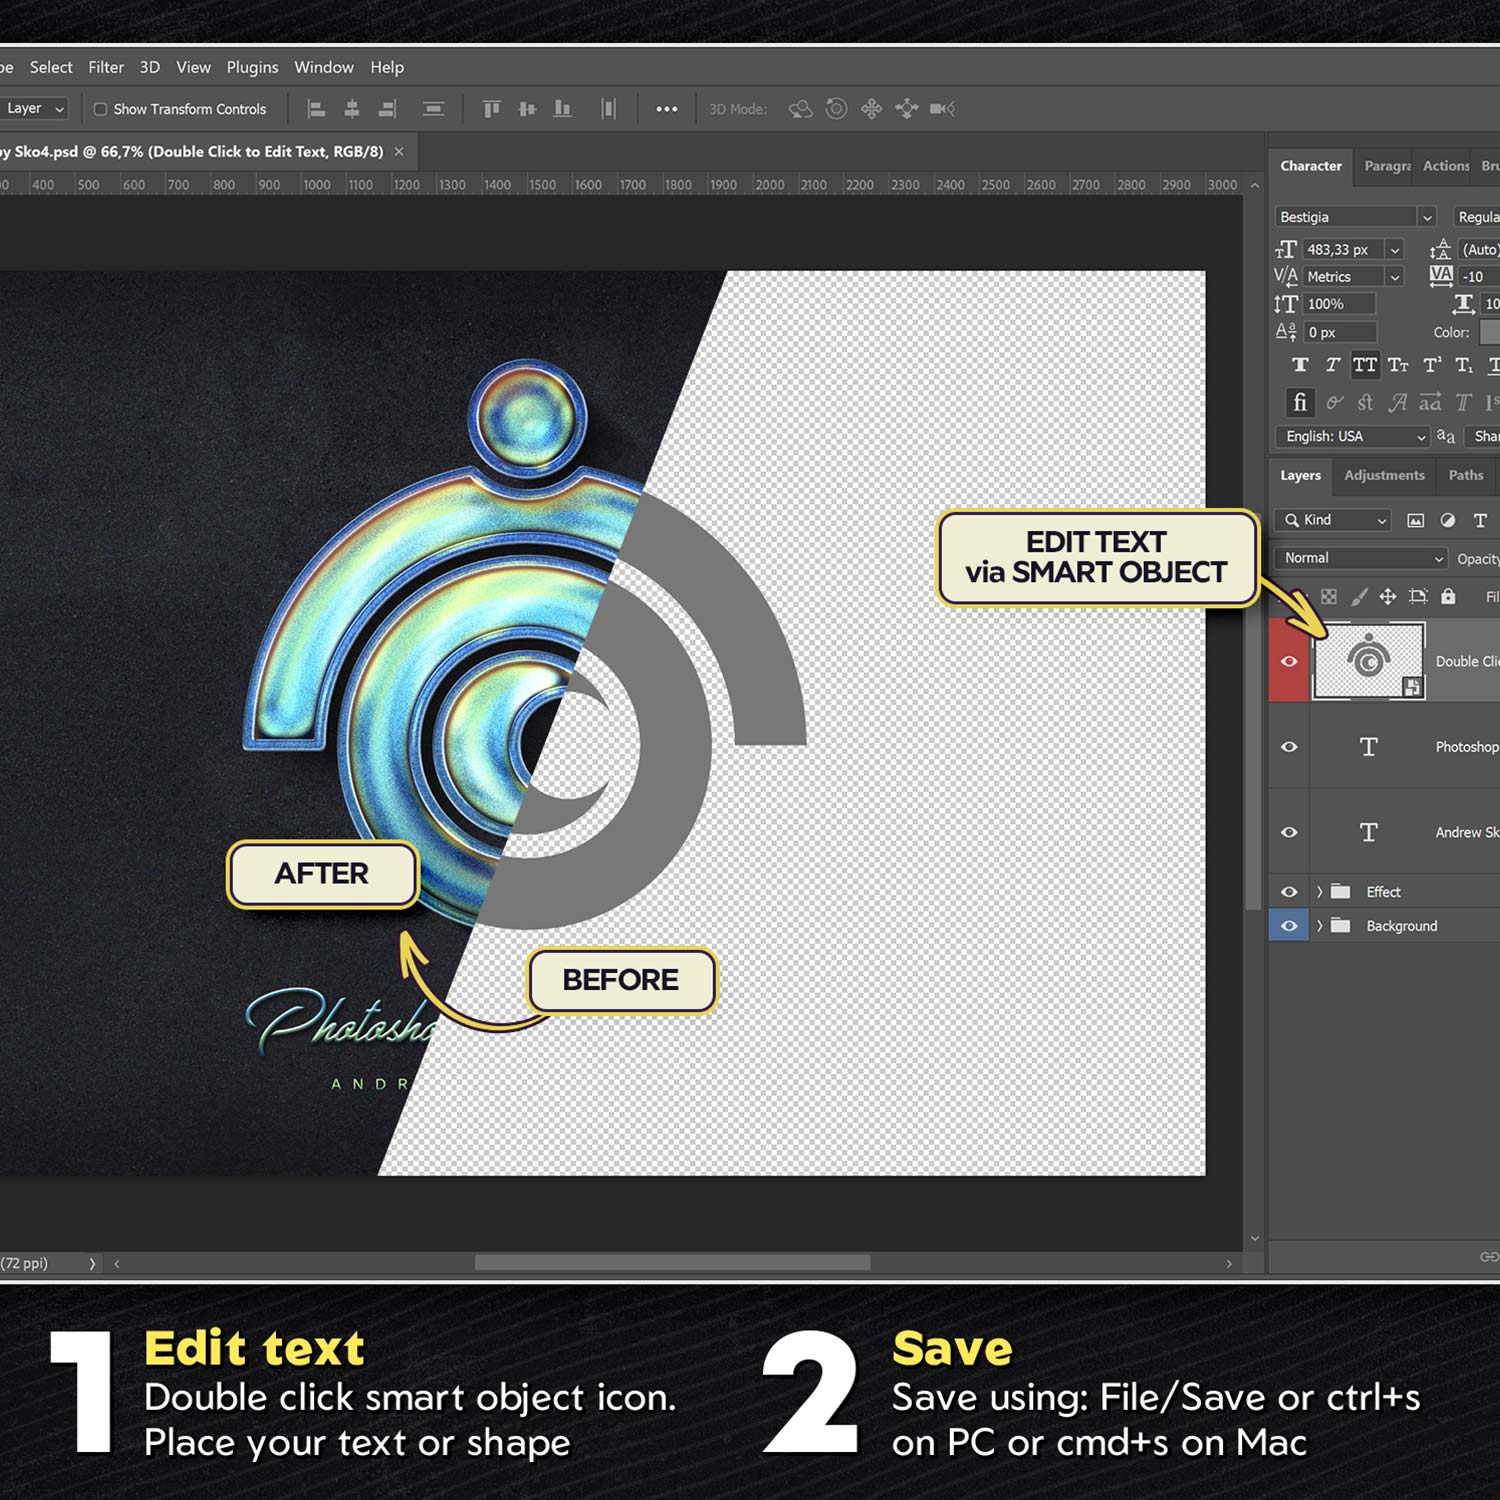Viewport: 1500px width, 1500px height.
Task: Align right edges in options bar
Action: (387, 109)
